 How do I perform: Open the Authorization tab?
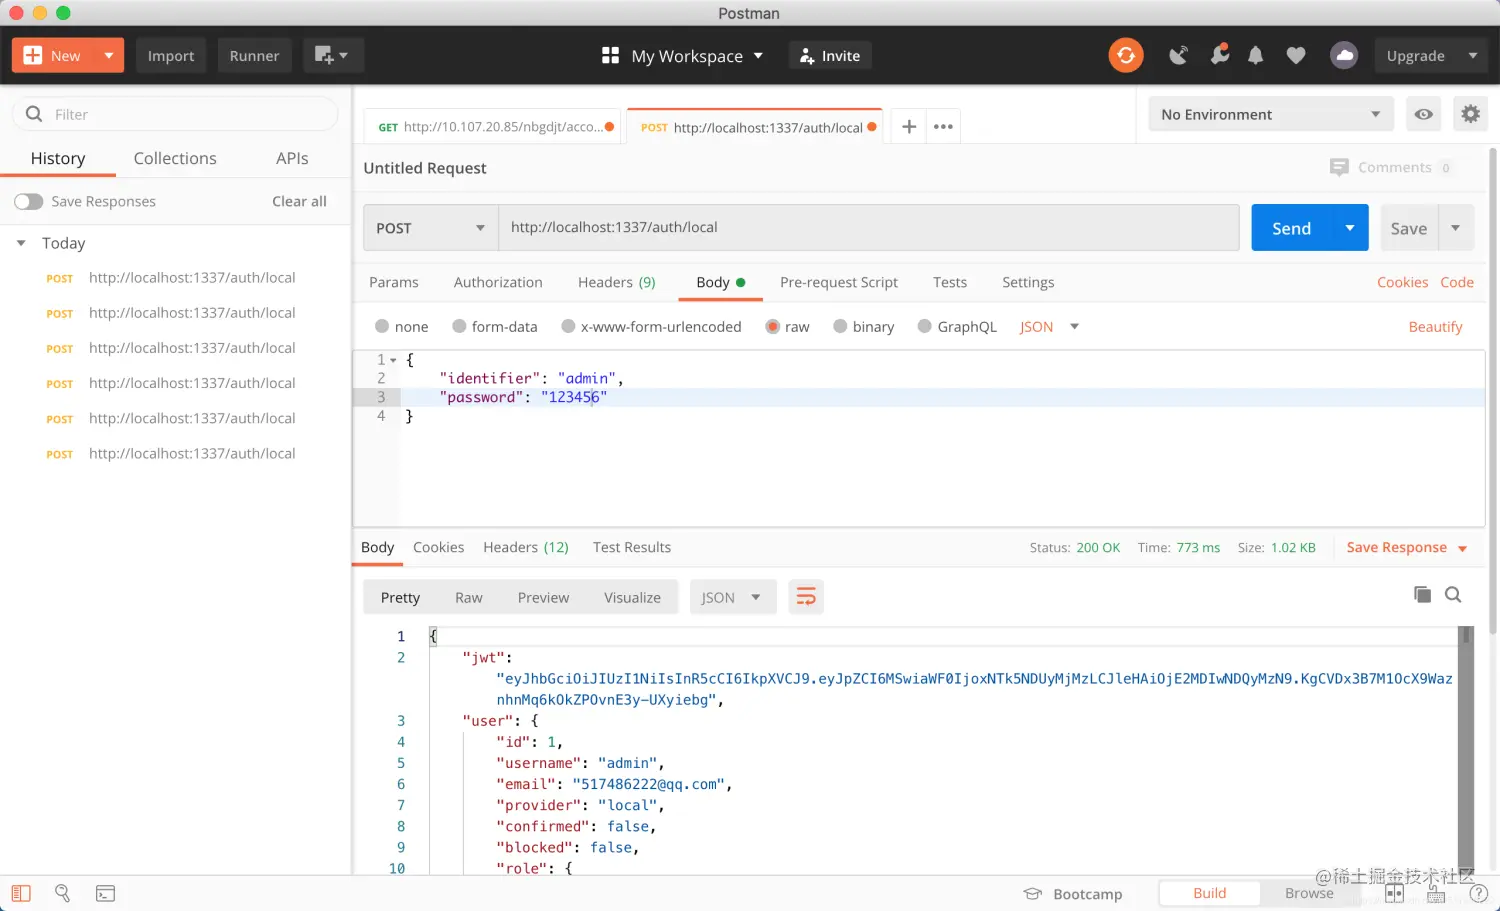pos(498,282)
